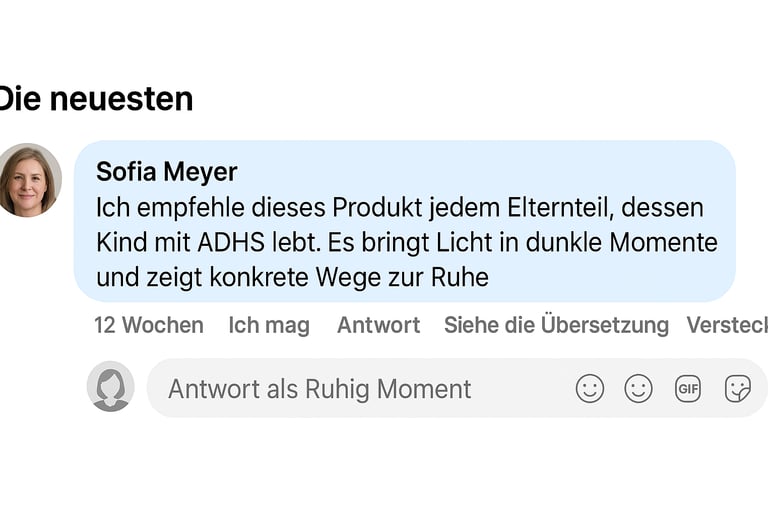
Task: Open the GIF picker
Action: [x=688, y=388]
